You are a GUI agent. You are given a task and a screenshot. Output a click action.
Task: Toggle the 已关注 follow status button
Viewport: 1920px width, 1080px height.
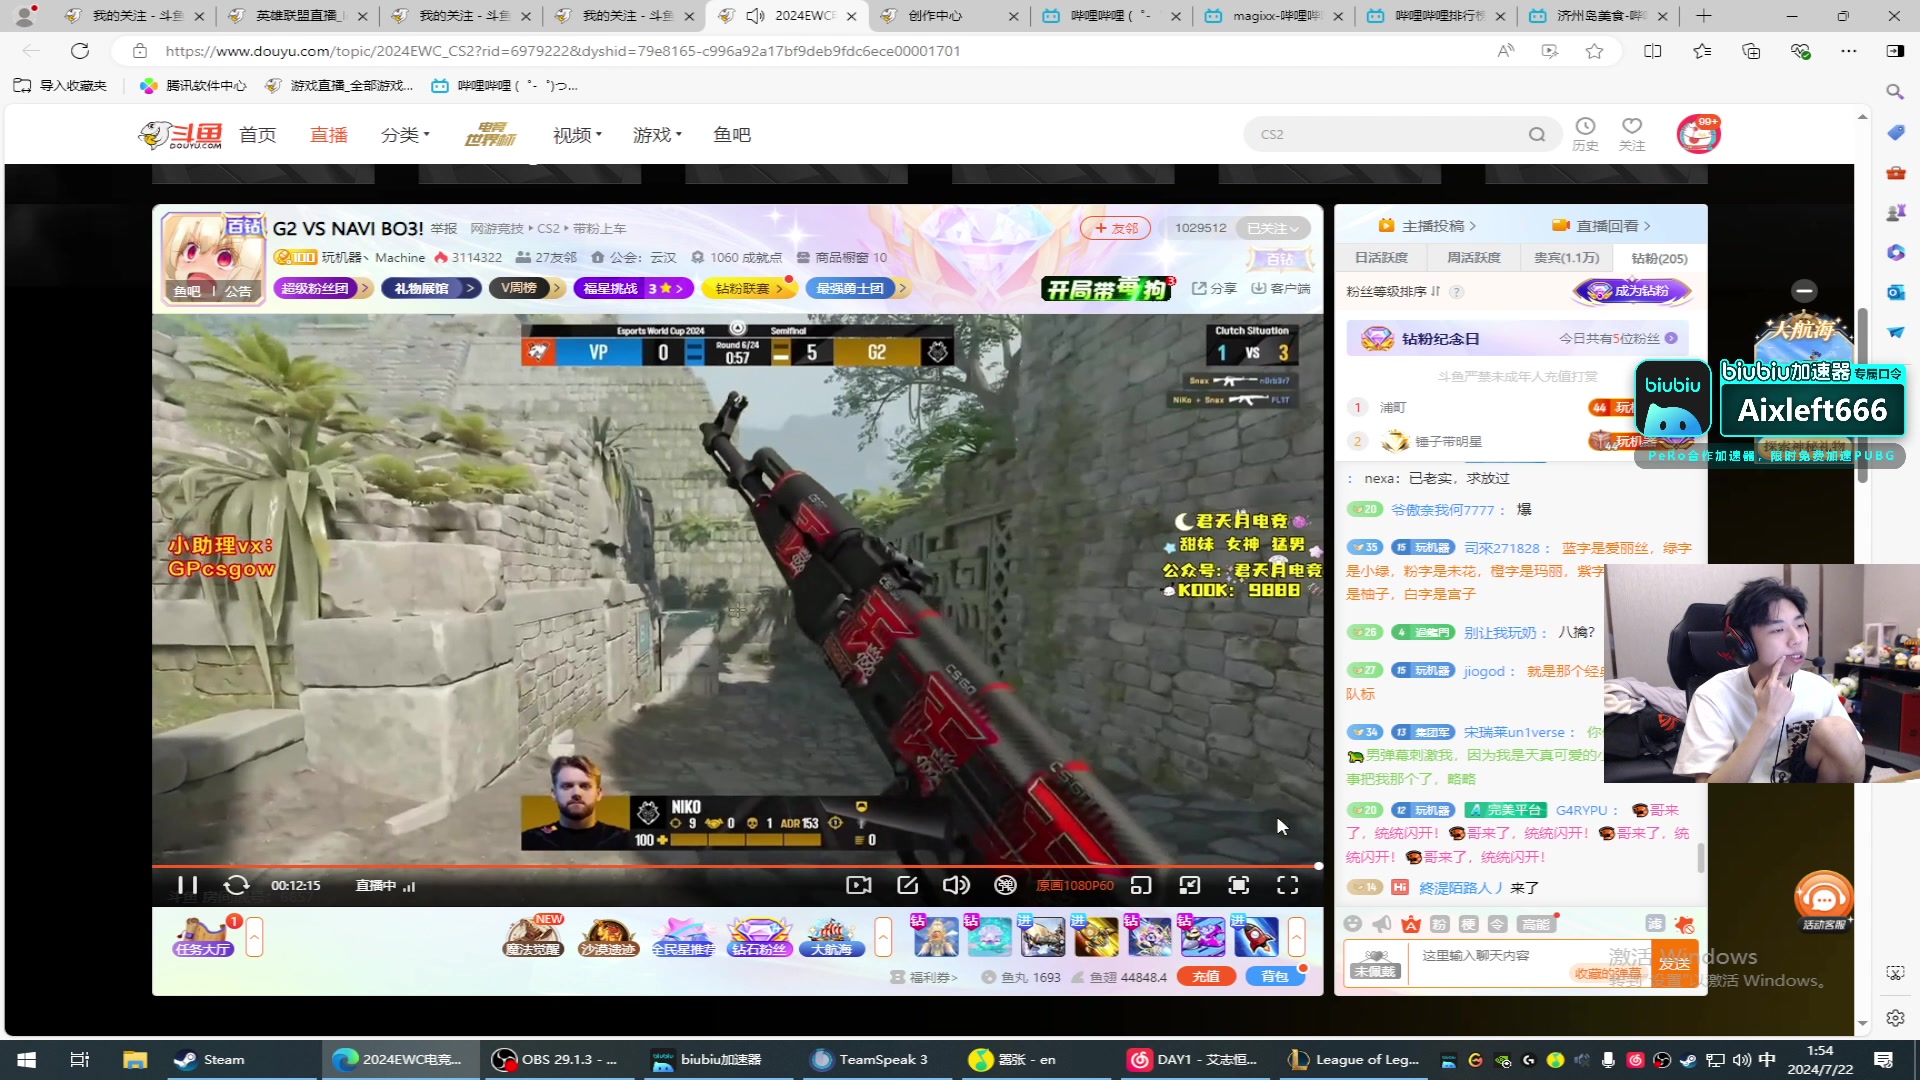coord(1272,228)
